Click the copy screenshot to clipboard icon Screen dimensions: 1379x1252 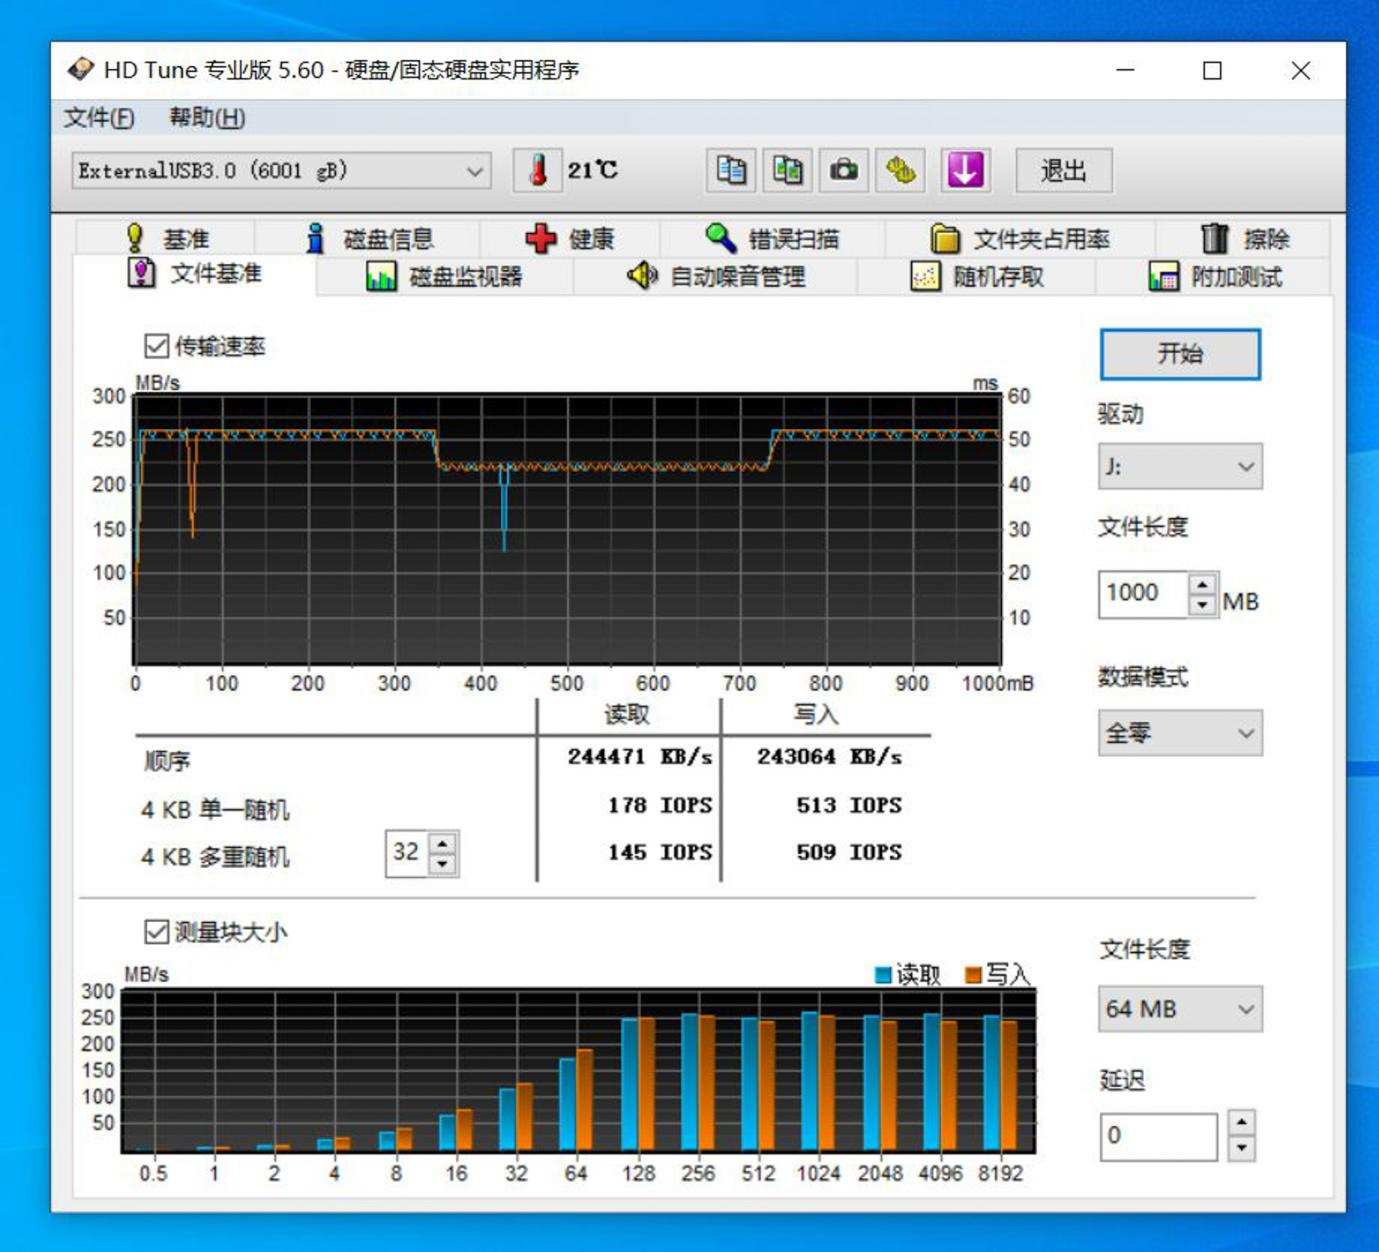788,170
